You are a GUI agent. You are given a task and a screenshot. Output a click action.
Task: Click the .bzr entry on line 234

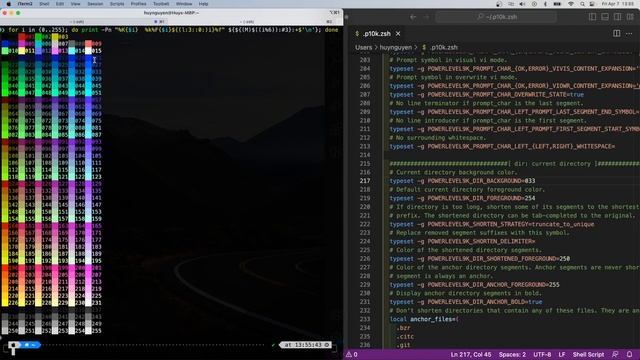[x=404, y=328]
